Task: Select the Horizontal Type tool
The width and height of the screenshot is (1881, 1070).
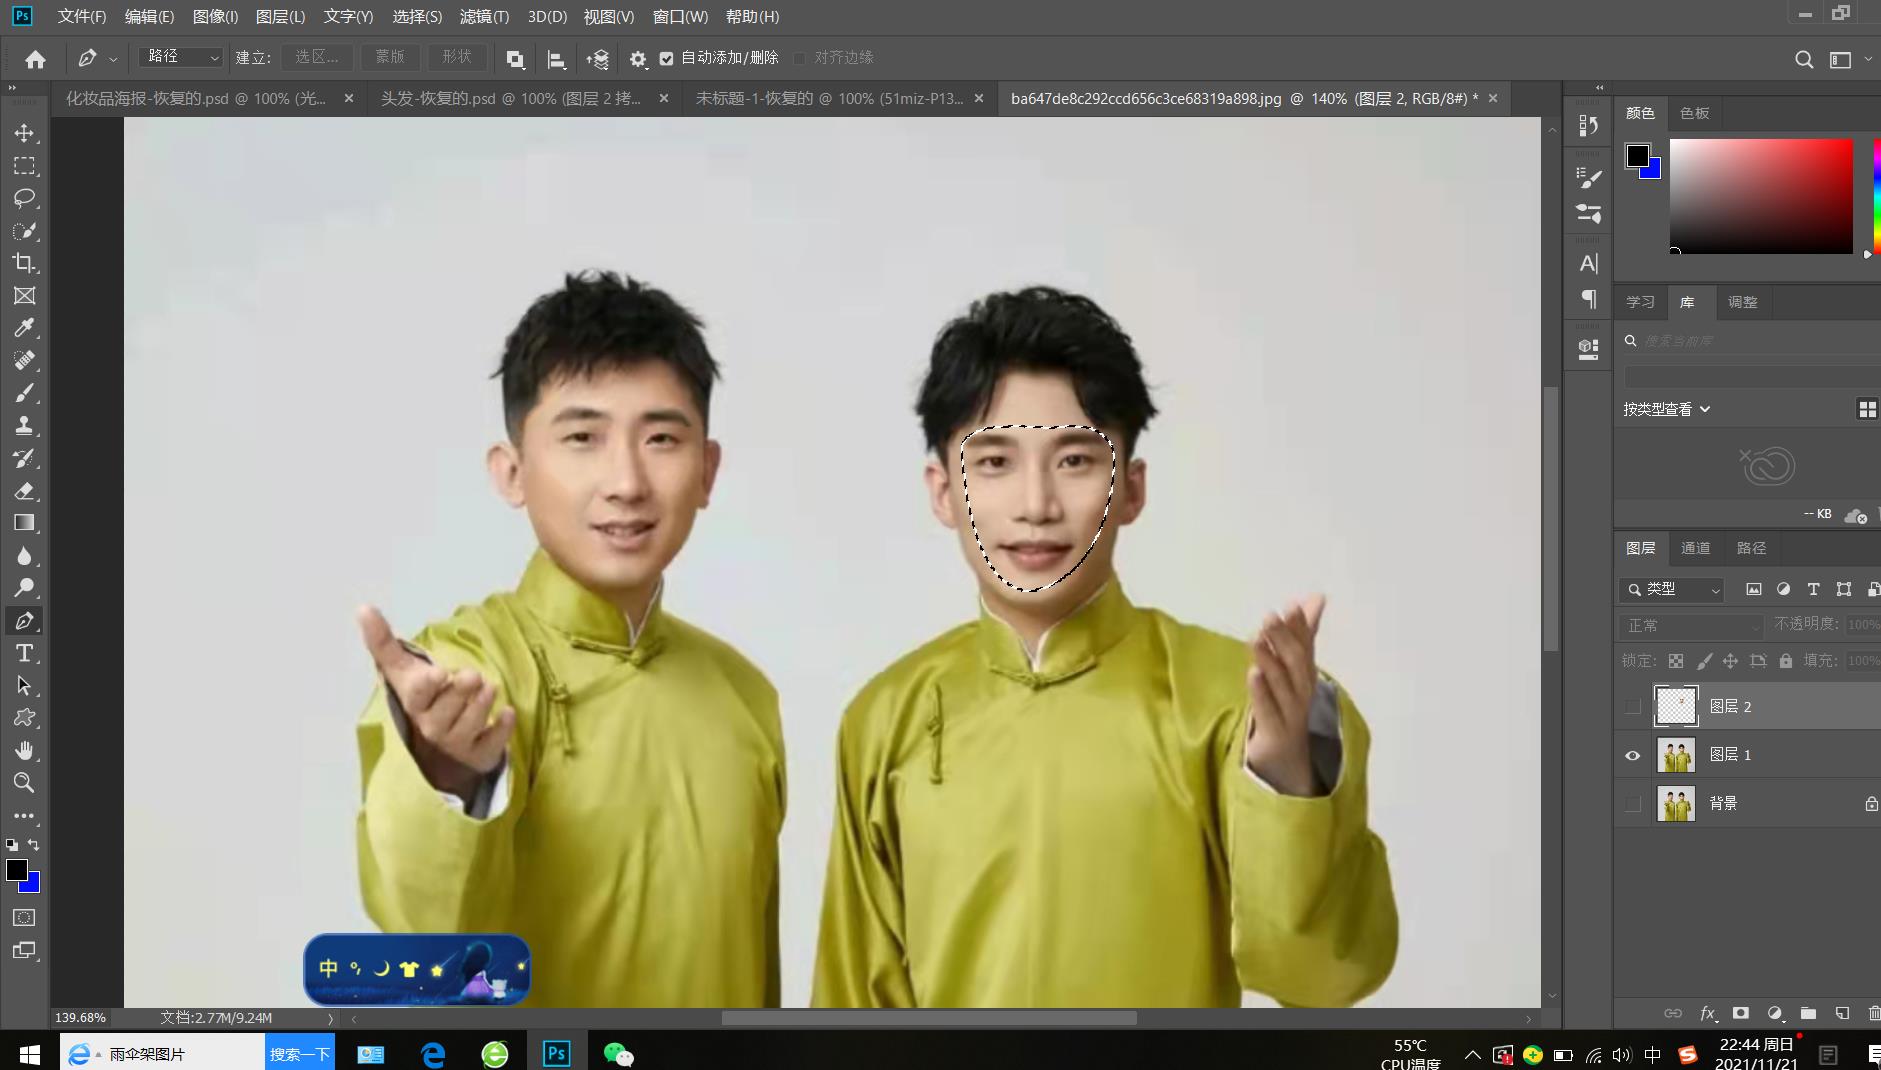Action: coord(24,653)
